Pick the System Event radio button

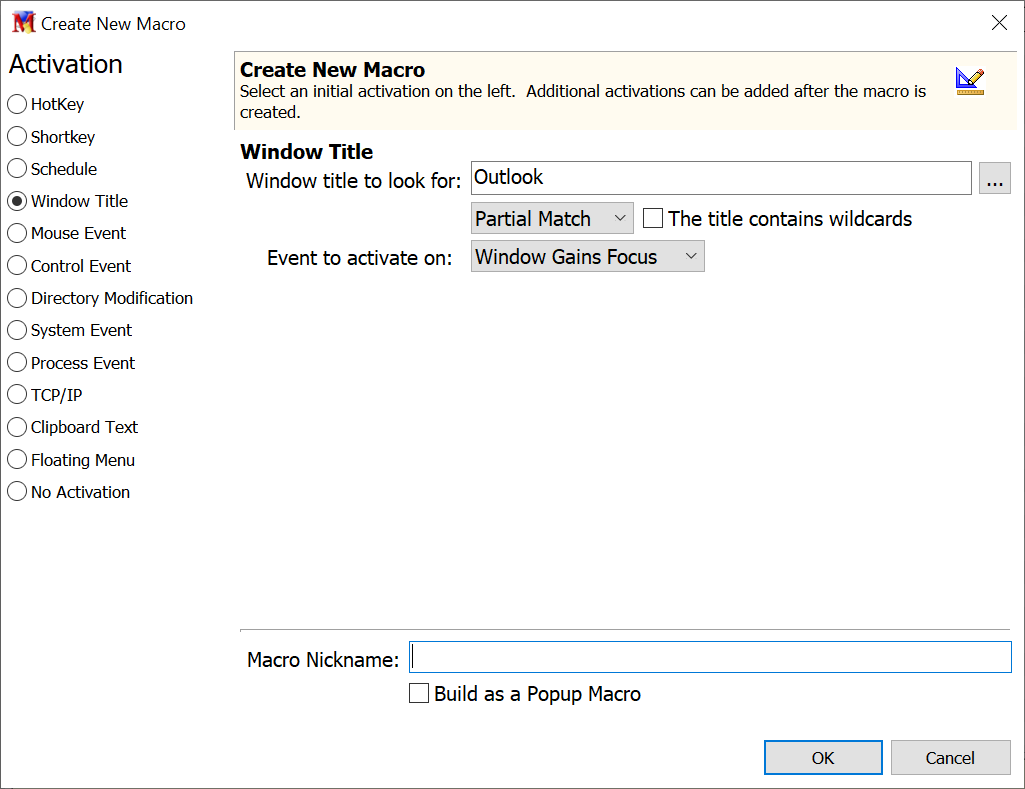coord(17,330)
